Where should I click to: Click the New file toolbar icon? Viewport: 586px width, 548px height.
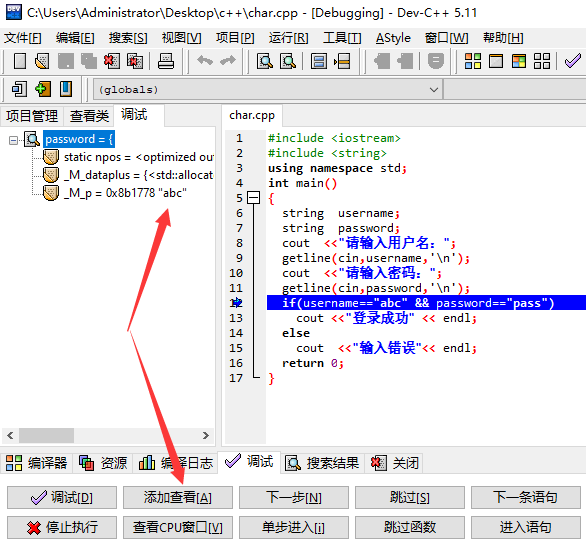[x=20, y=61]
